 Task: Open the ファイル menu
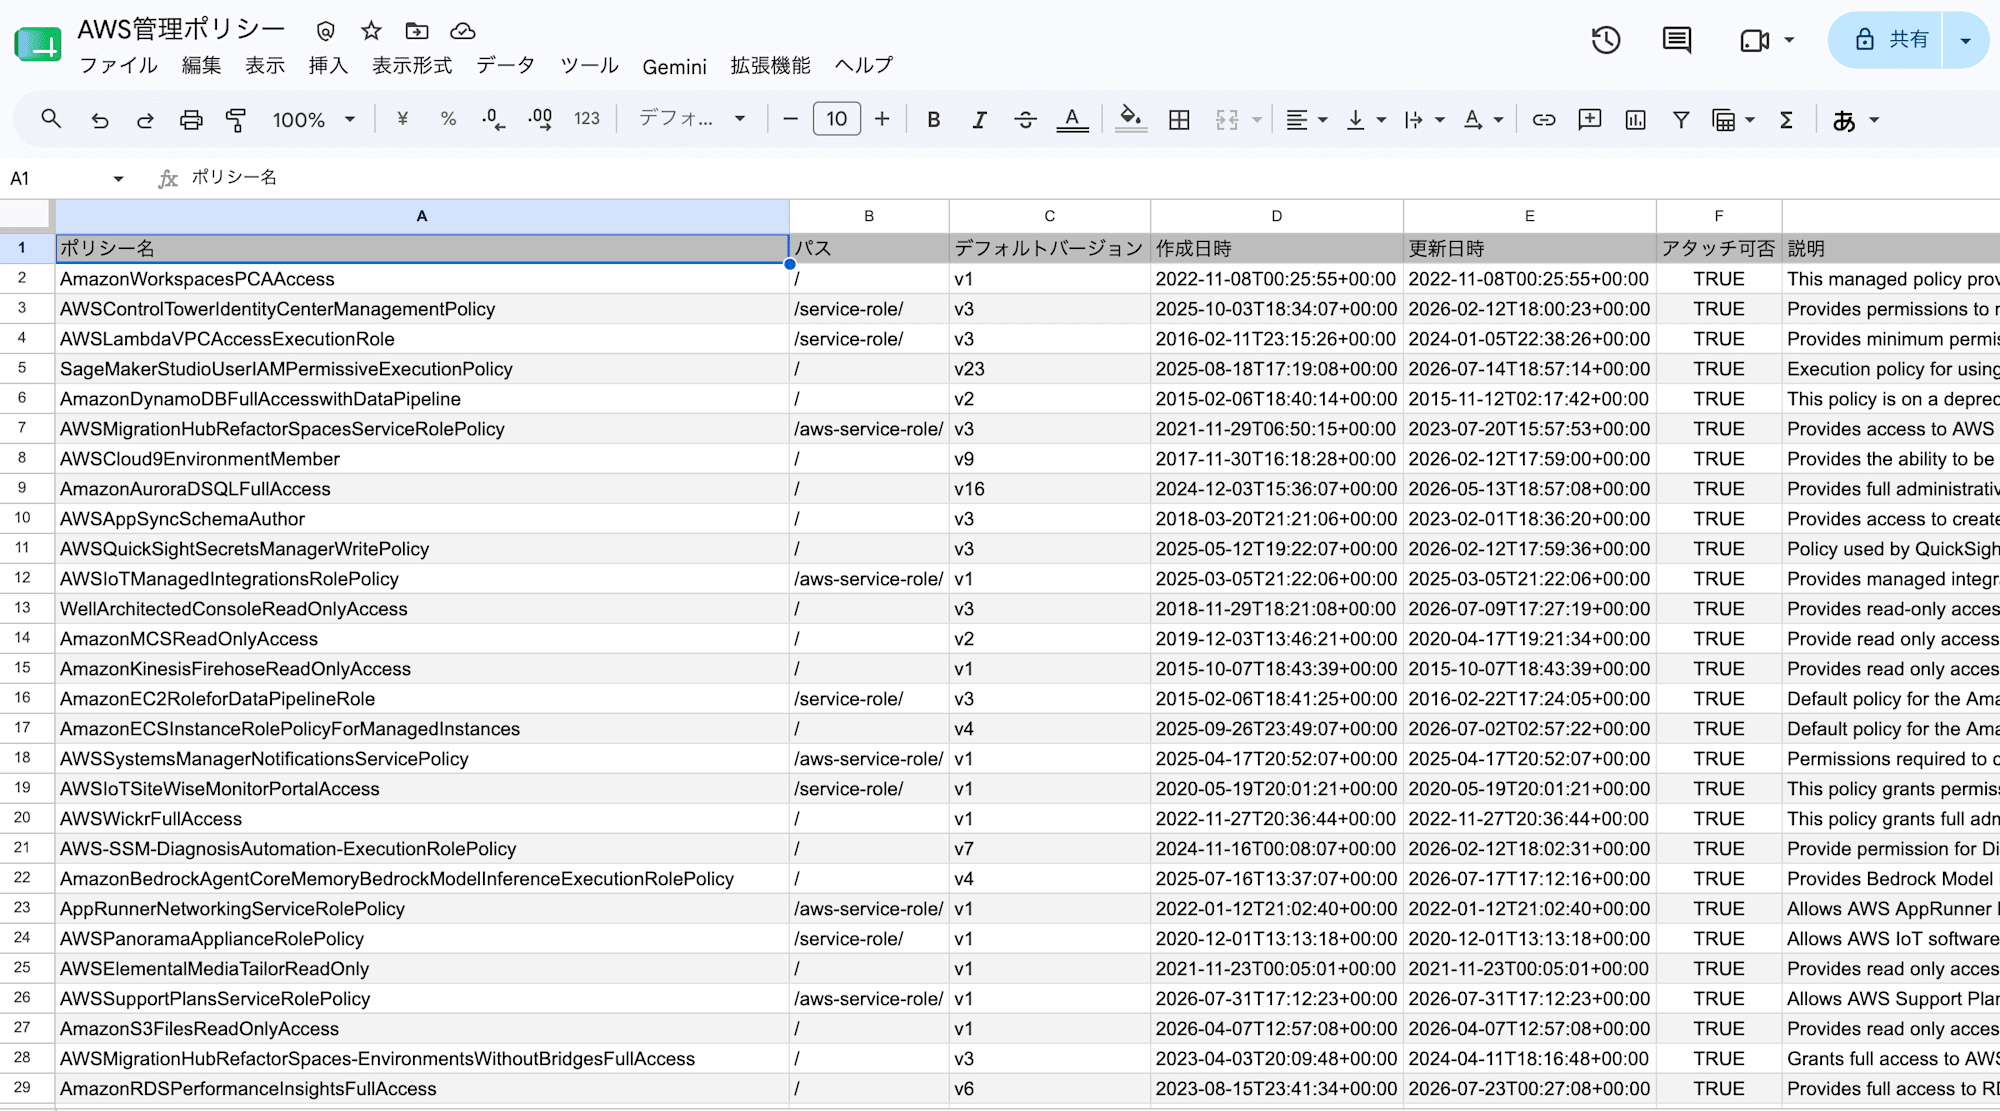pos(119,66)
